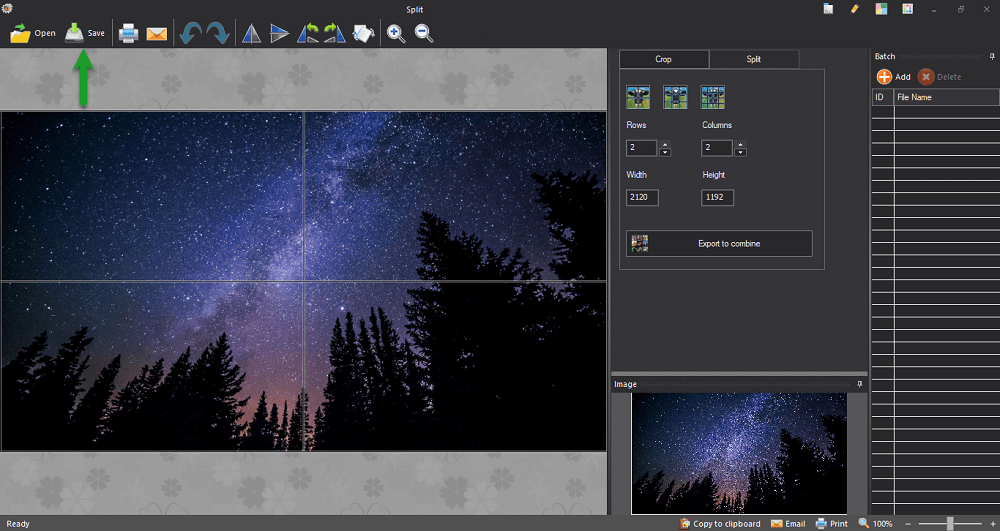Click Copy to clipboard in the status bar
This screenshot has width=1000, height=531.
[720, 524]
